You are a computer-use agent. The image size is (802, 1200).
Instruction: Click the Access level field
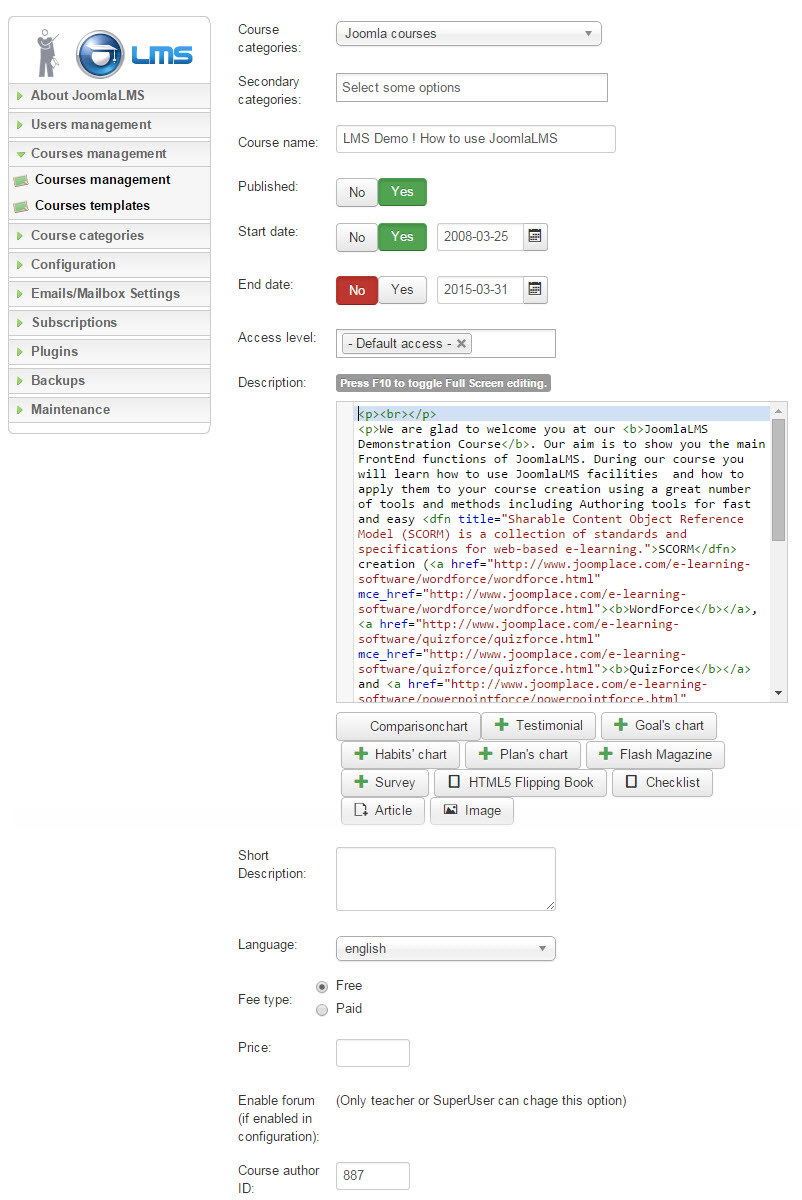point(446,343)
